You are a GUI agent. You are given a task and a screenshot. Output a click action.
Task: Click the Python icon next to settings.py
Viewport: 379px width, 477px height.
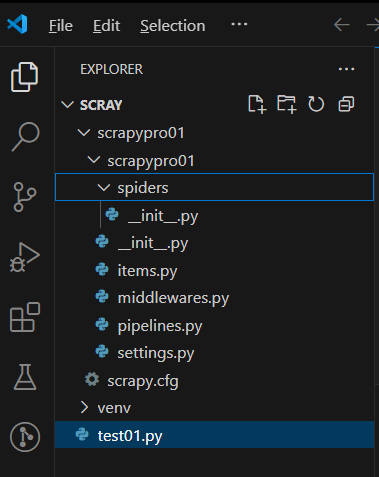point(102,352)
